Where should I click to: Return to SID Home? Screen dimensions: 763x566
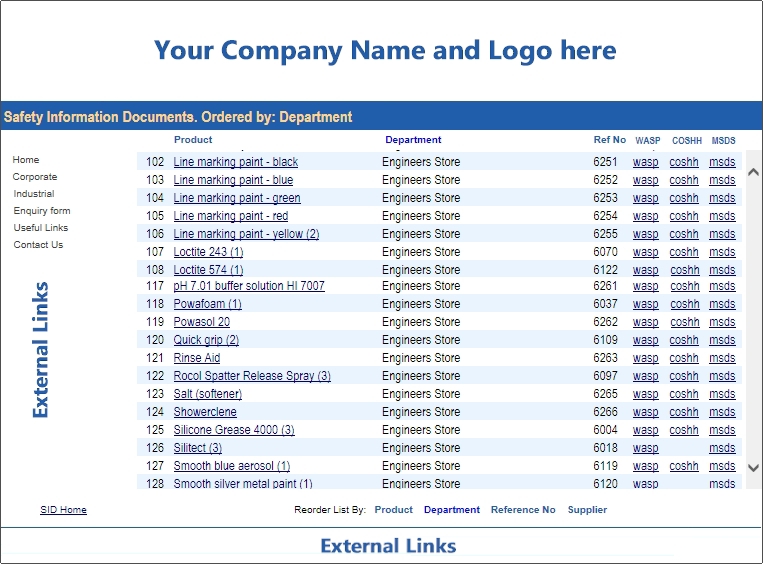click(63, 510)
